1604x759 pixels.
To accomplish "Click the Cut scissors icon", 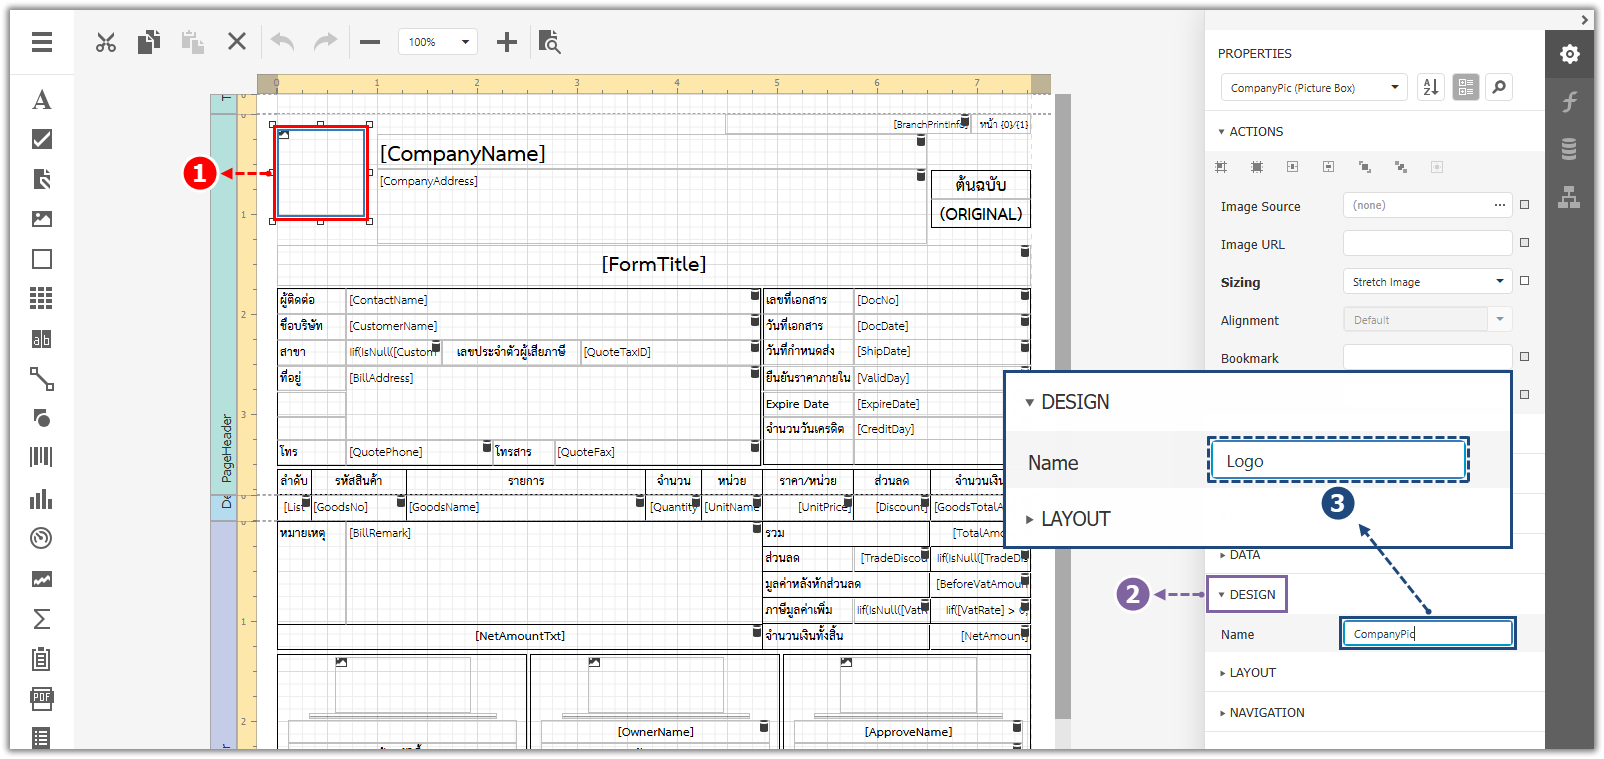I will click(x=106, y=42).
